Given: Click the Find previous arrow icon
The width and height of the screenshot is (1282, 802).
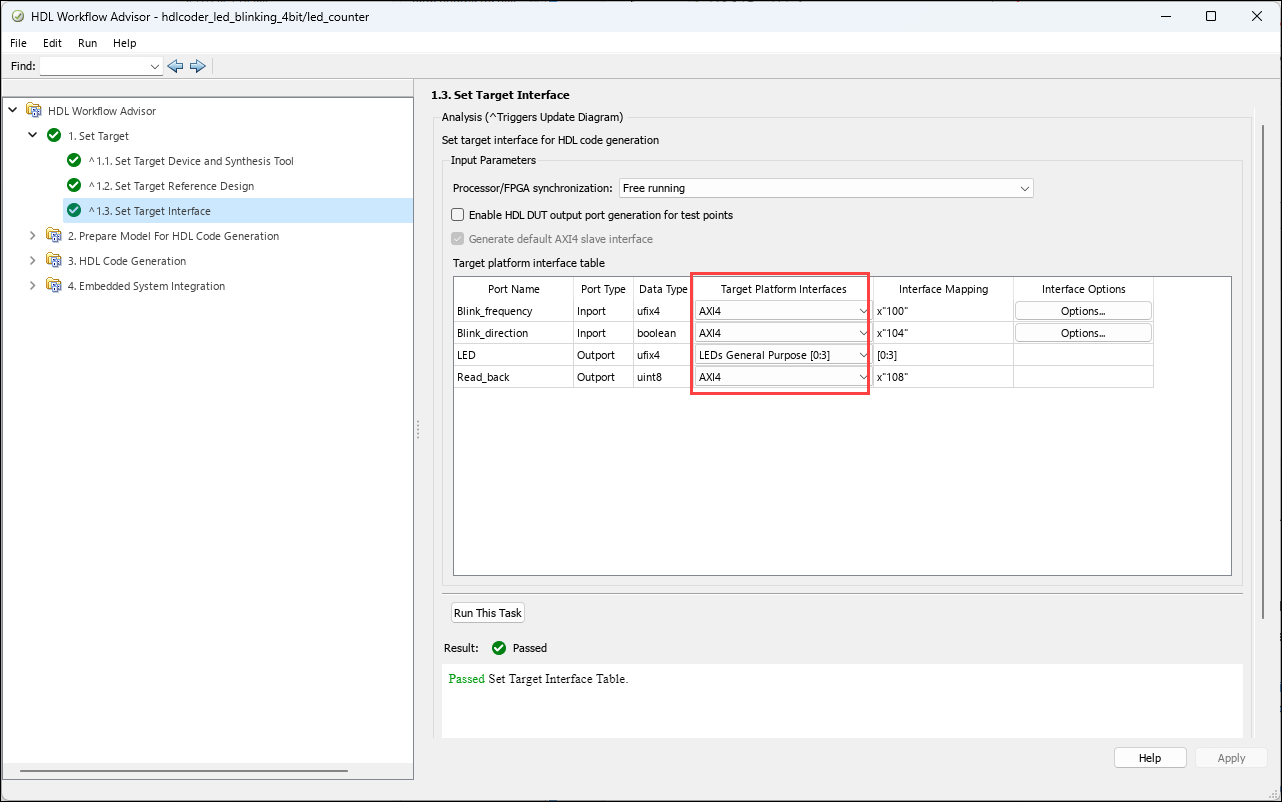Looking at the screenshot, I should click(175, 66).
